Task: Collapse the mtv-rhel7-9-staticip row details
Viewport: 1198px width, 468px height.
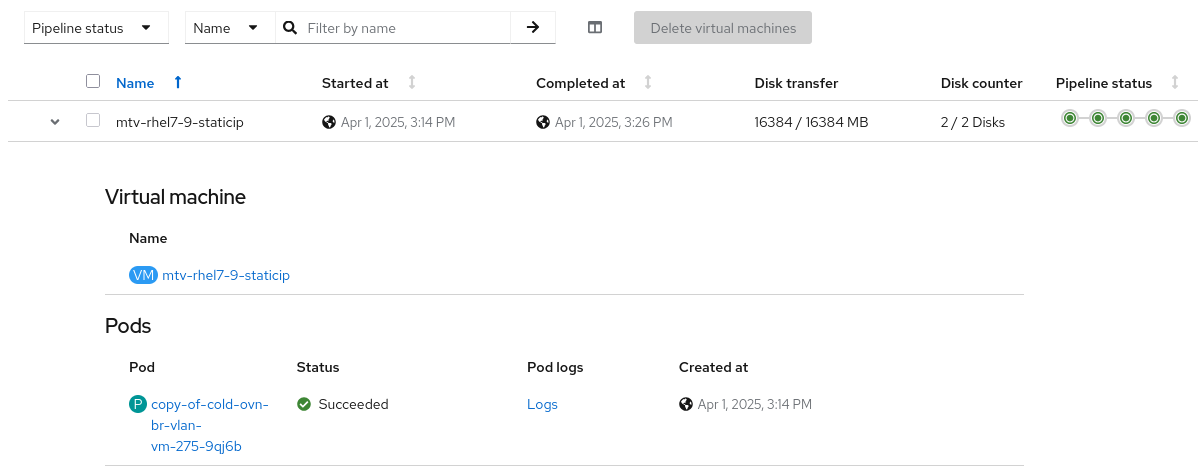Action: point(55,122)
